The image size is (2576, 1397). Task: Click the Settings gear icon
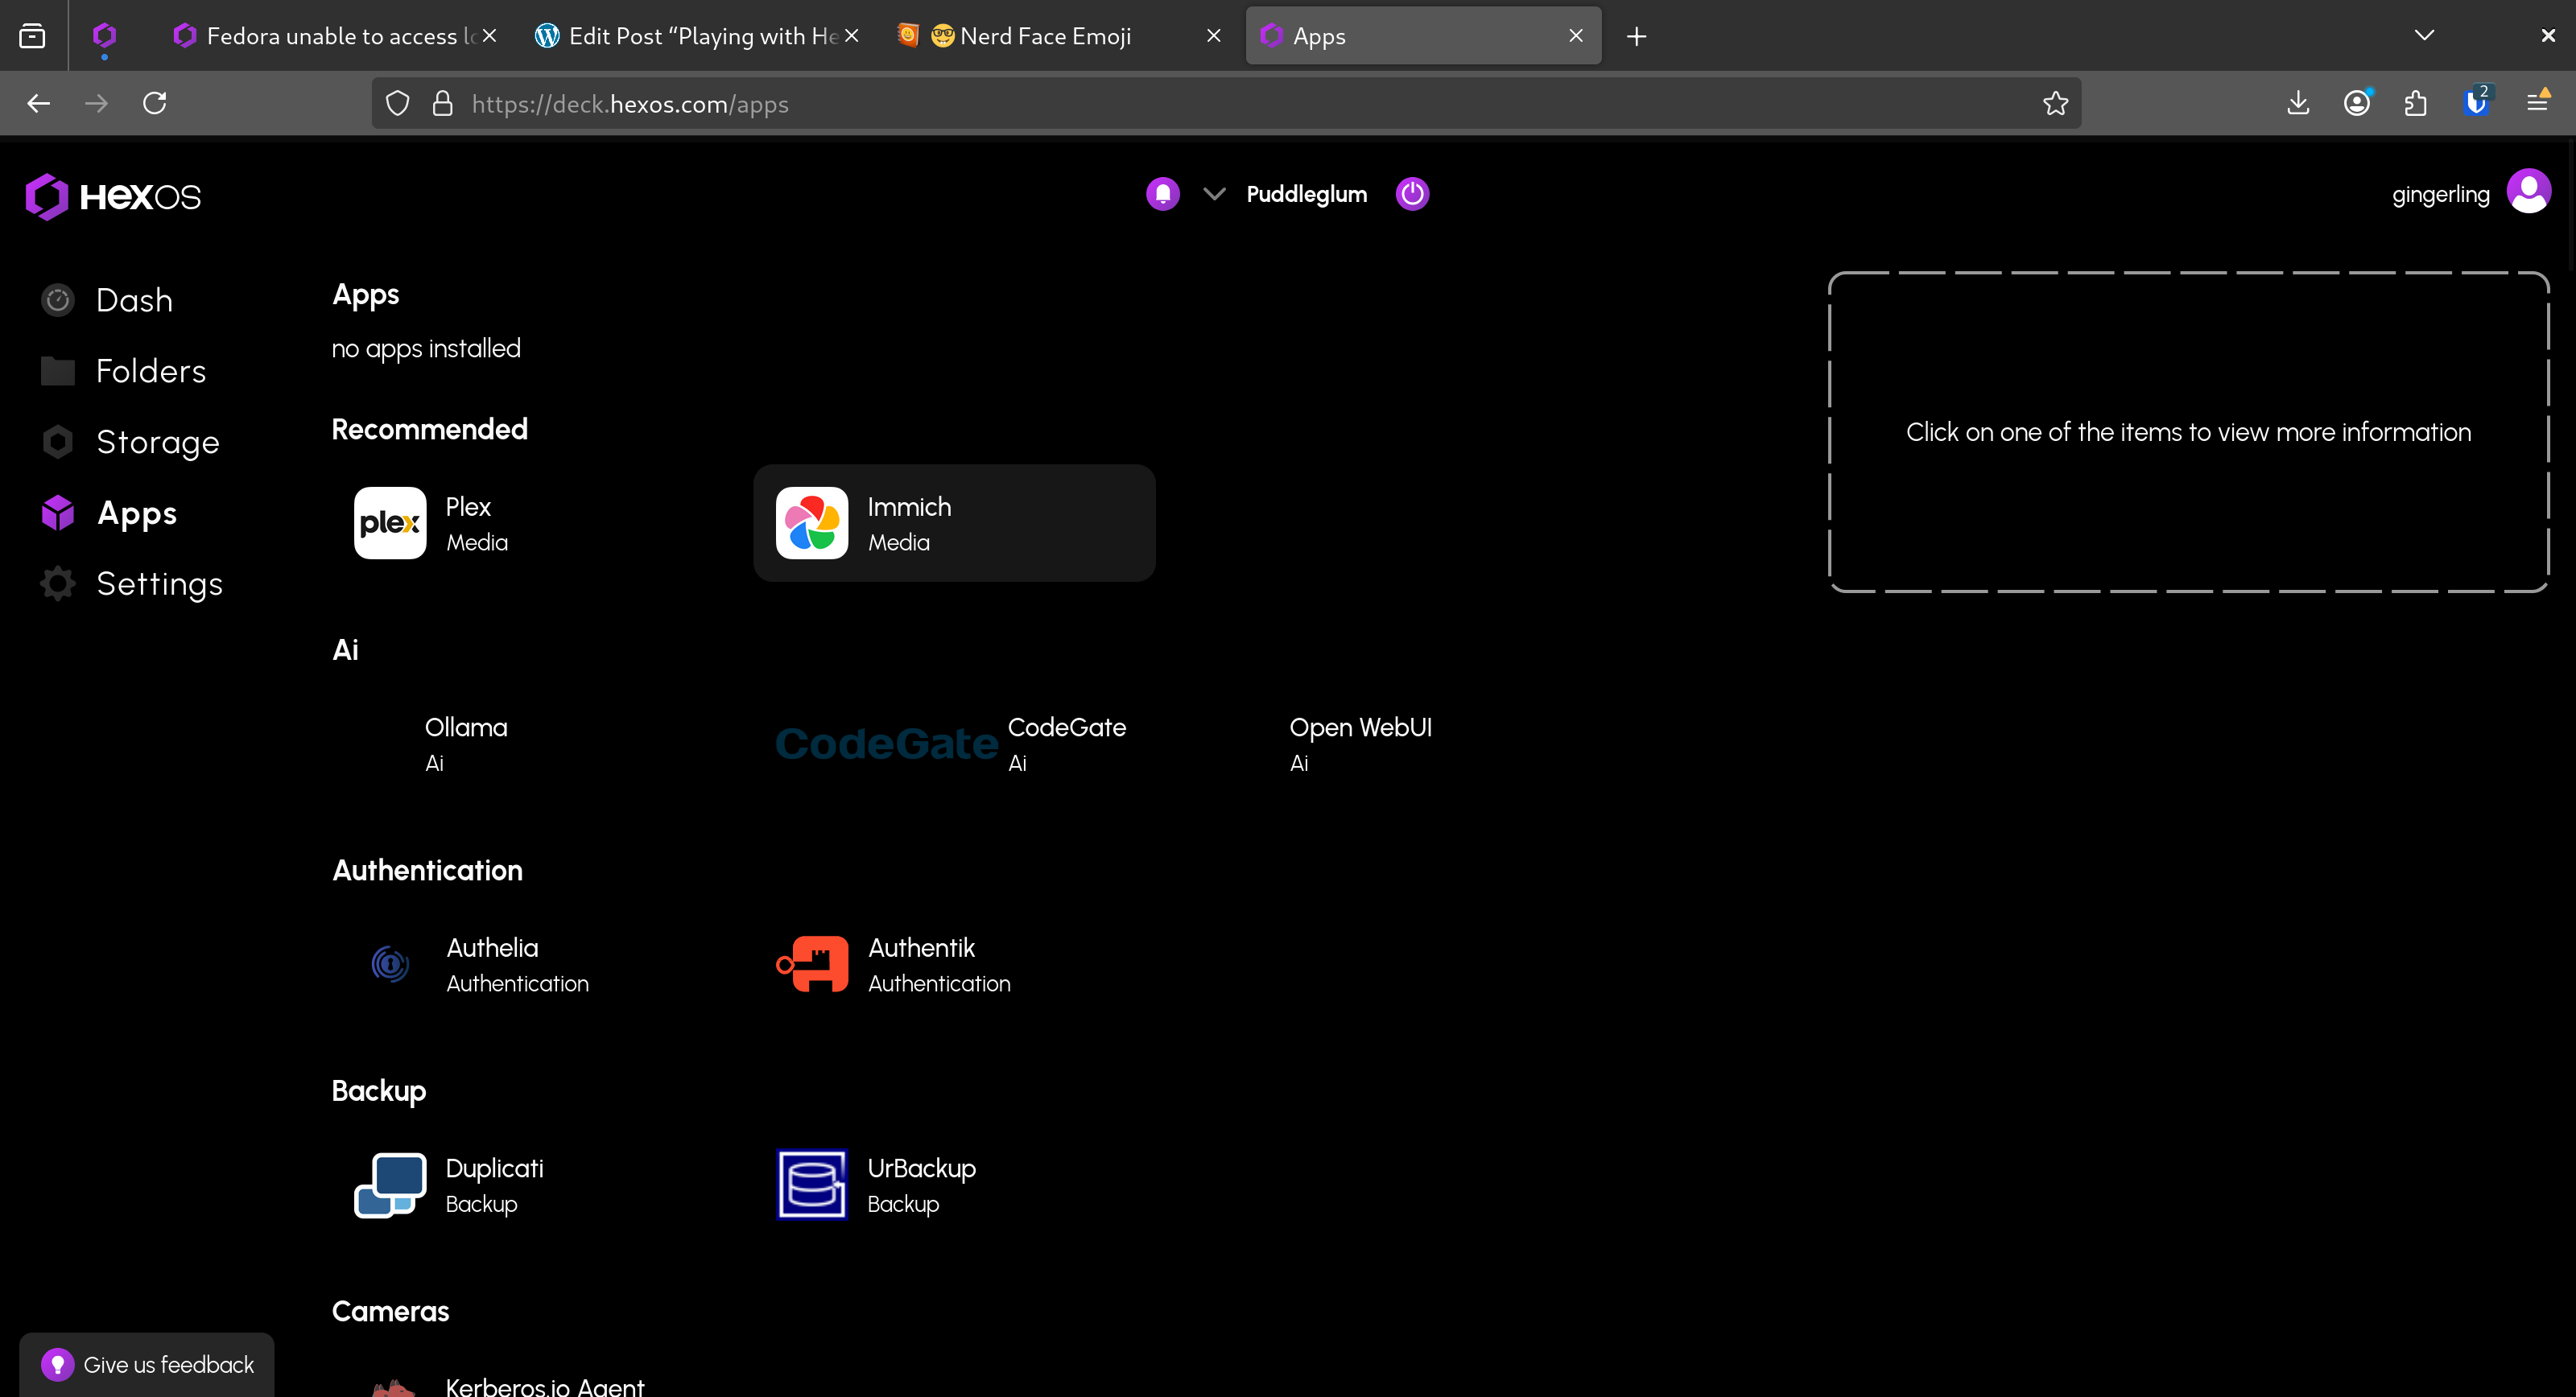point(58,584)
